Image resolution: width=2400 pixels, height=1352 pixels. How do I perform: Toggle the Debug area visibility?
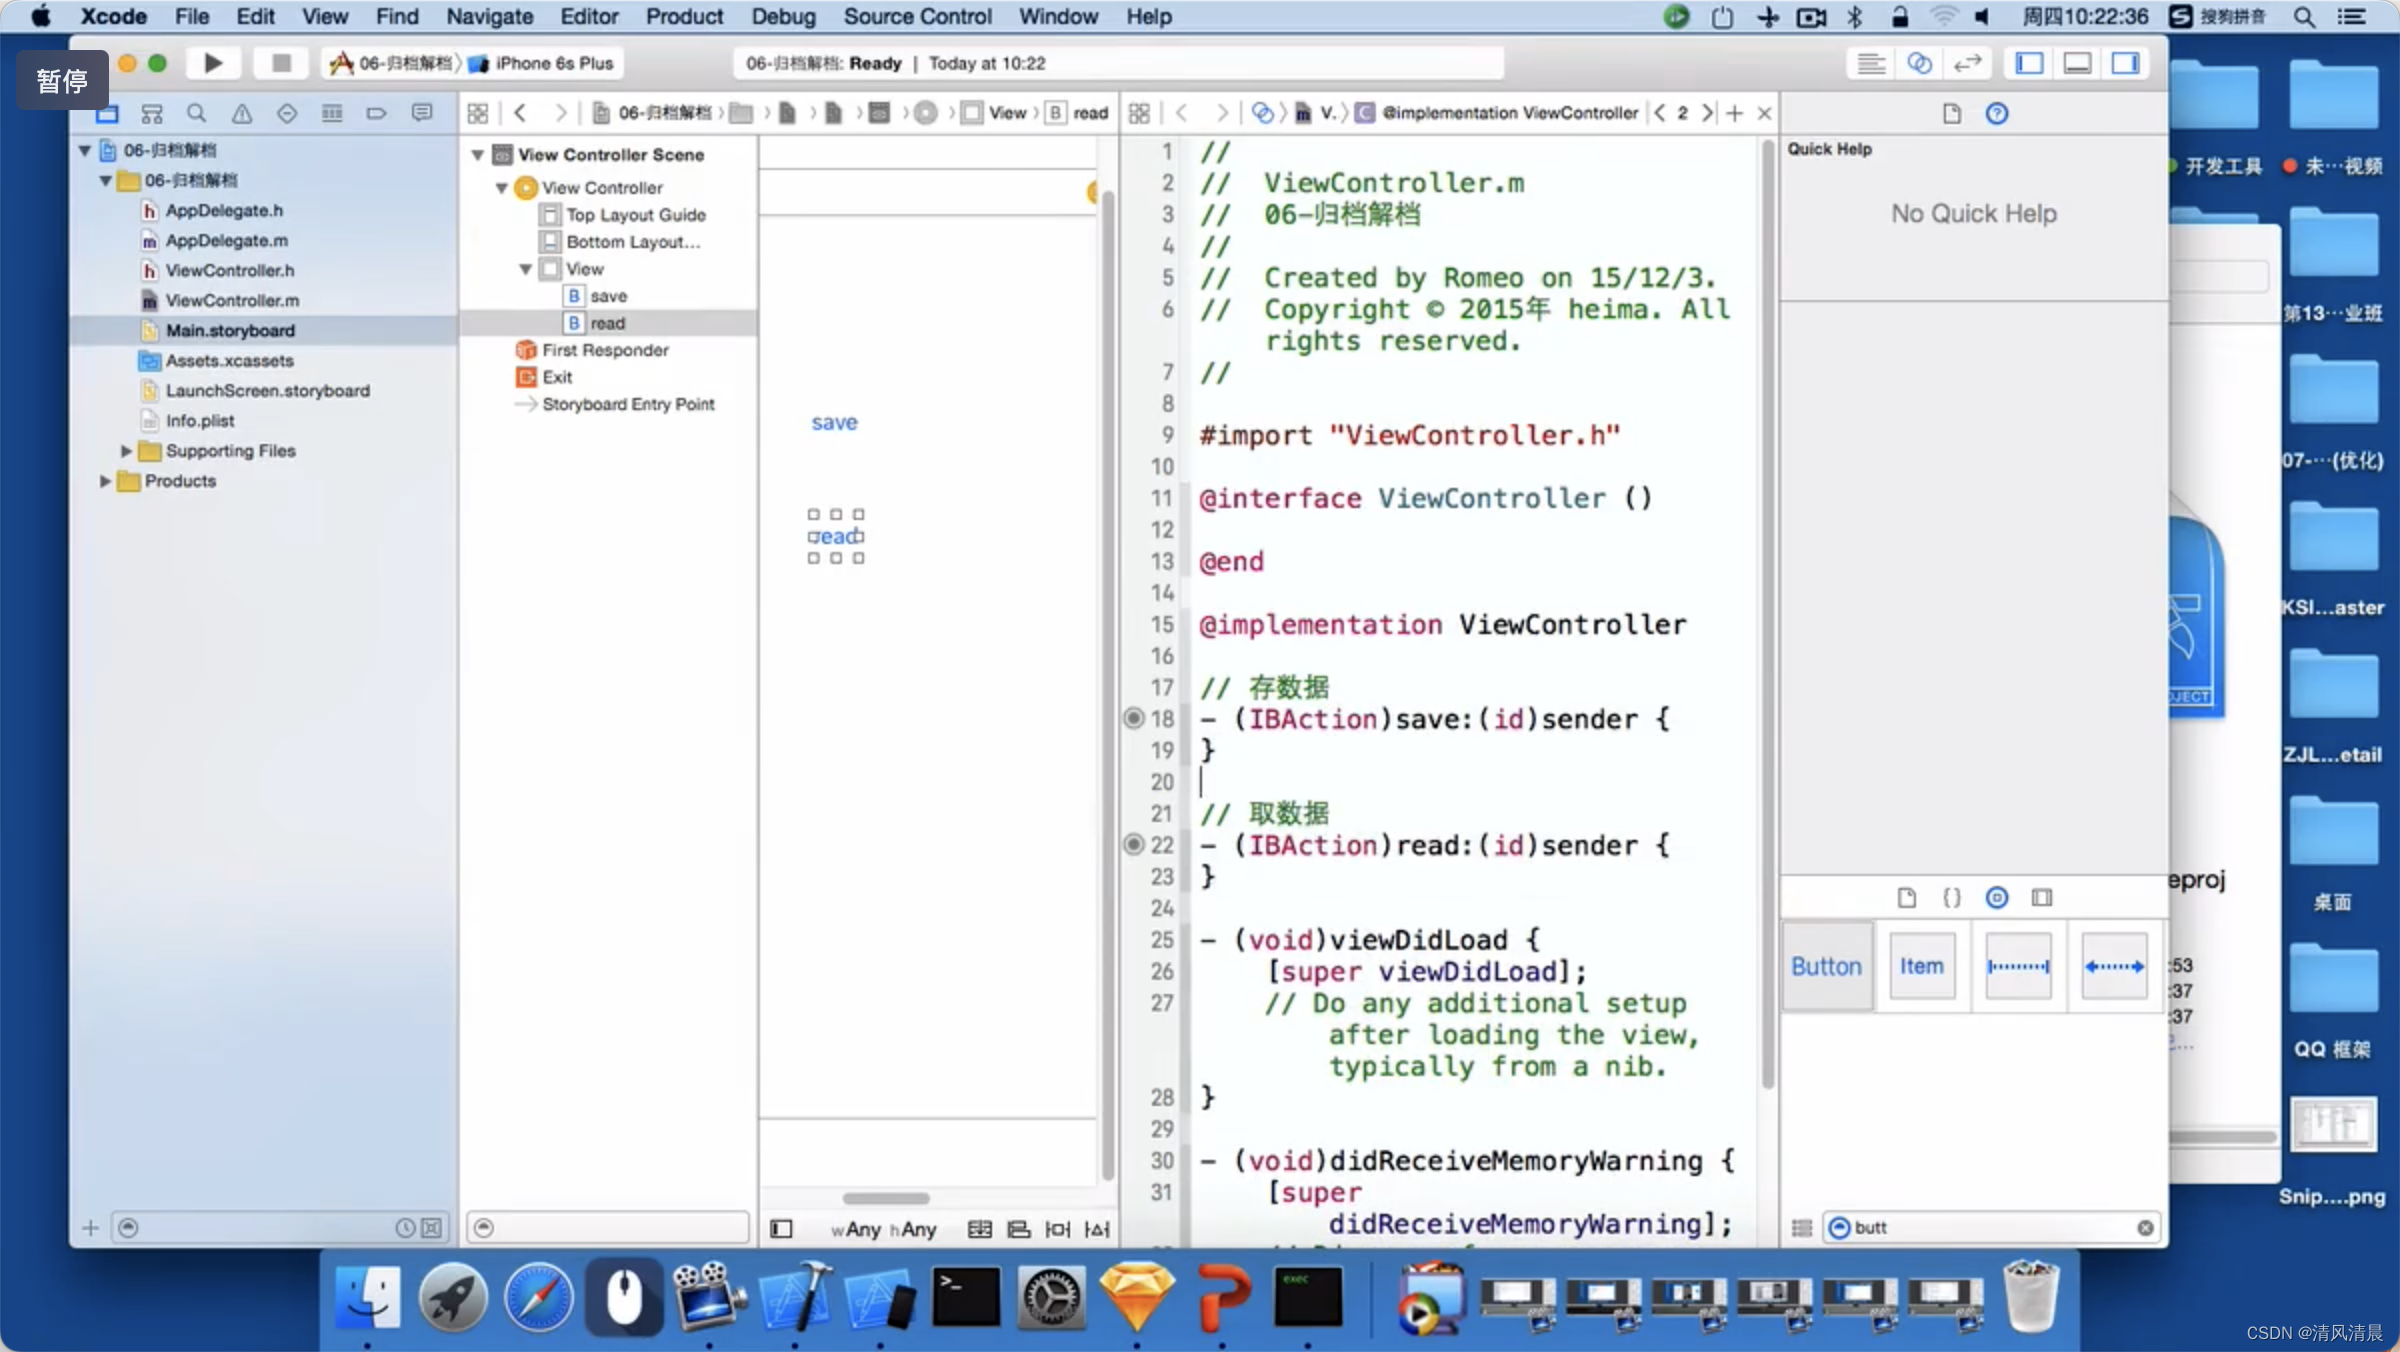2077,63
